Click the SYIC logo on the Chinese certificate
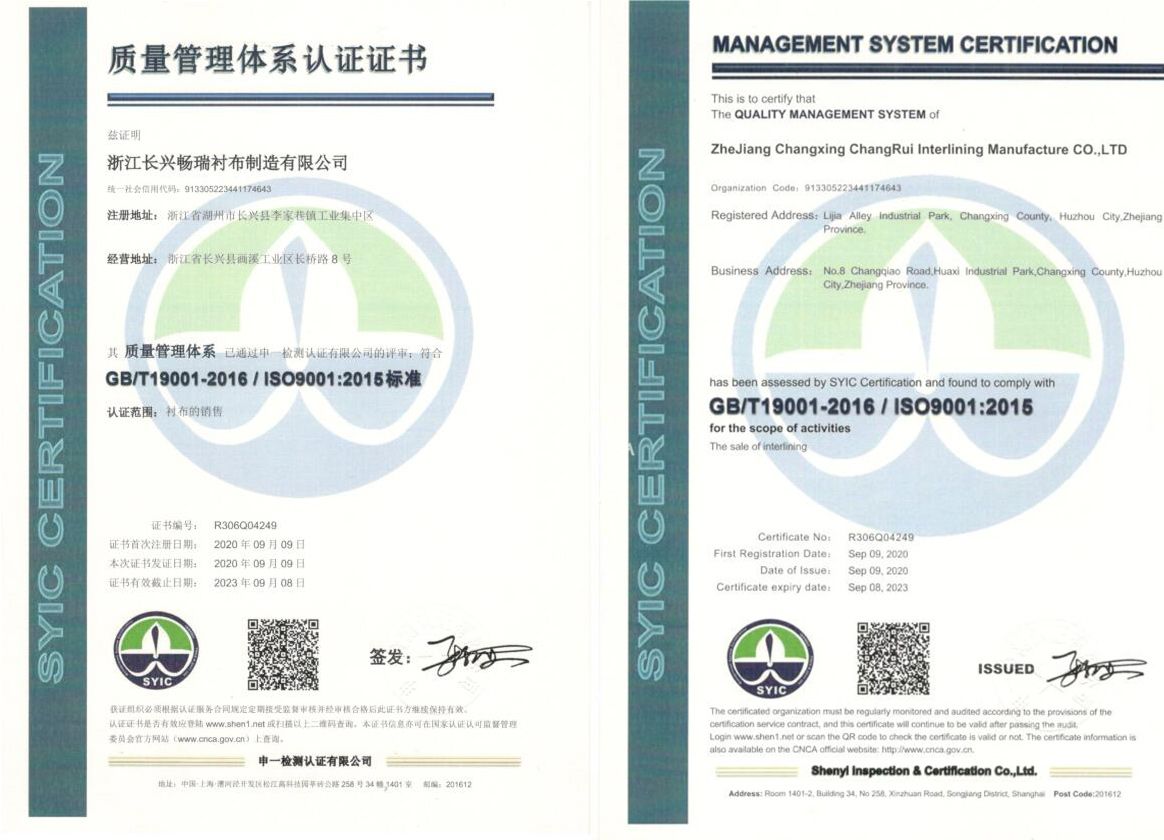The image size is (1164, 840). [x=155, y=650]
